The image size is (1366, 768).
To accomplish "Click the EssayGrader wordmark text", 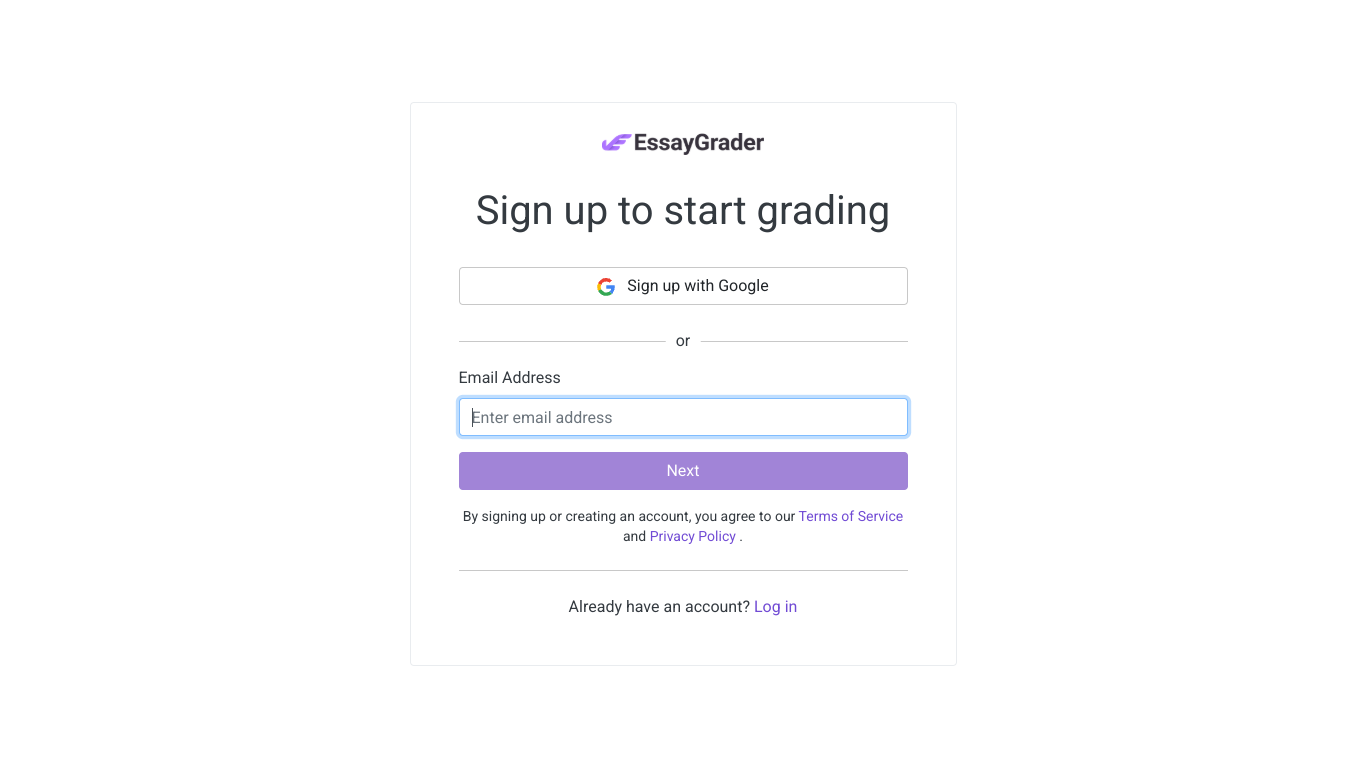I will [699, 143].
